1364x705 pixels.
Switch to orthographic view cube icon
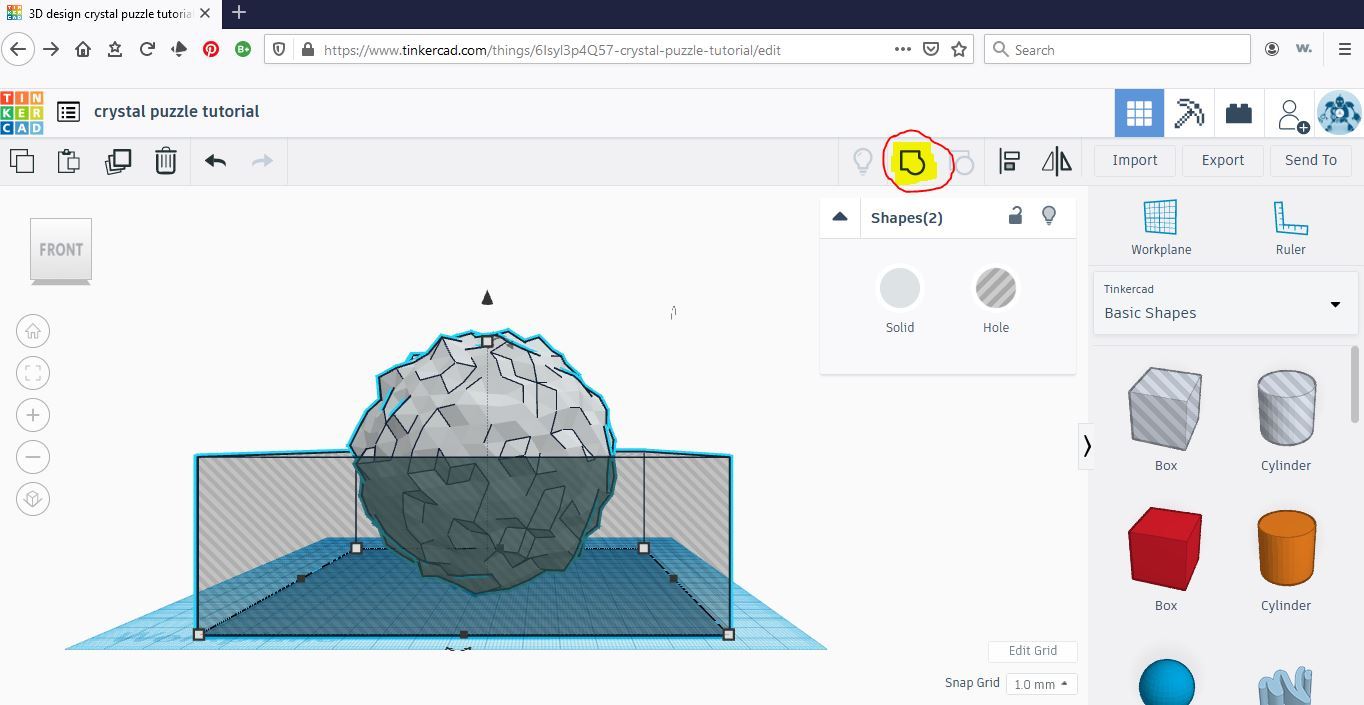[x=33, y=499]
